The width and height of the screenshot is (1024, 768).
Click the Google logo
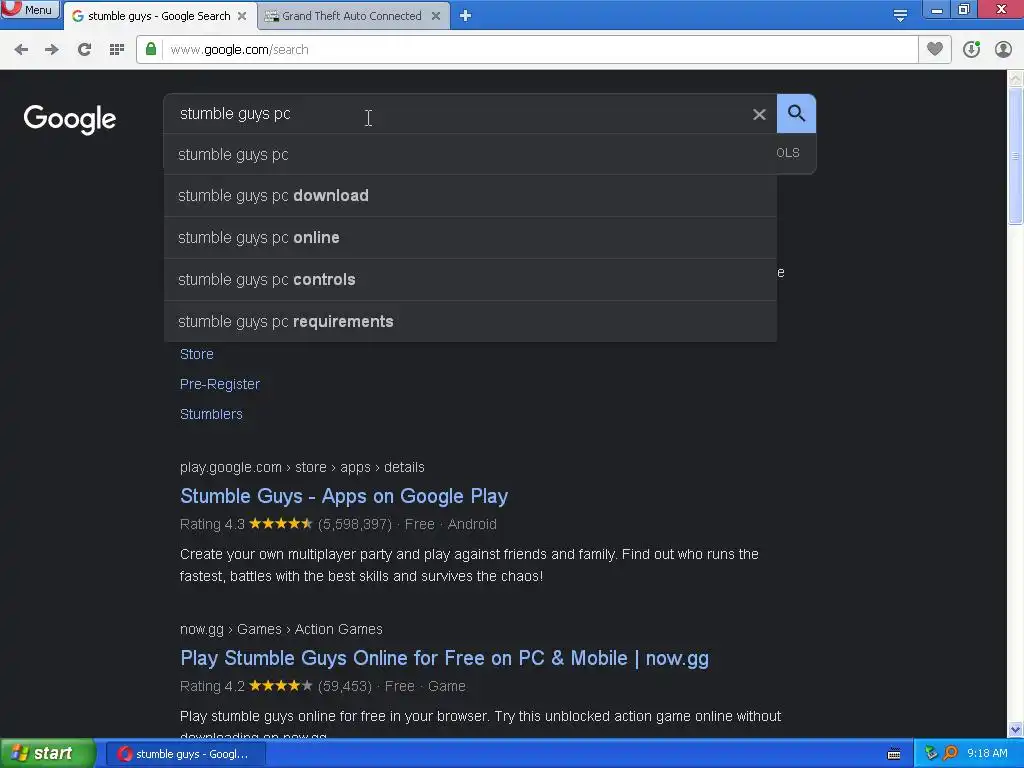70,119
